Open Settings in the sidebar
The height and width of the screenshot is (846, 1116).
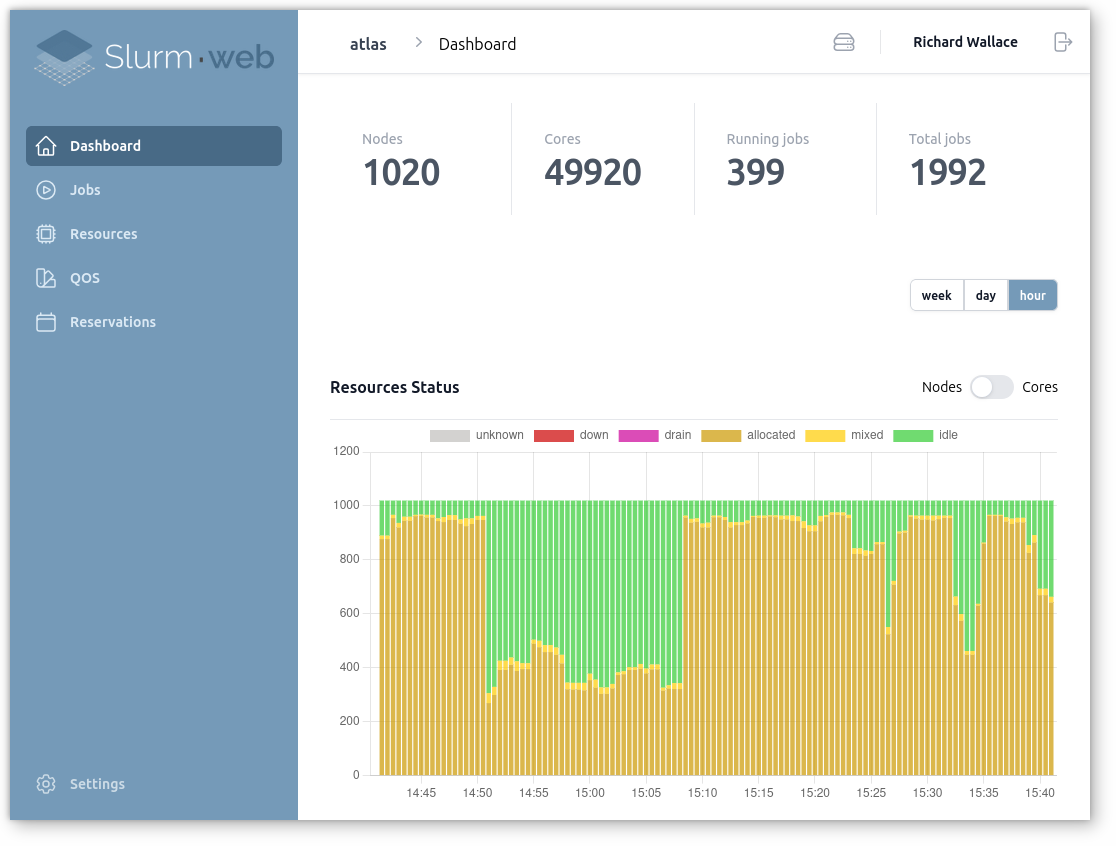[154, 784]
